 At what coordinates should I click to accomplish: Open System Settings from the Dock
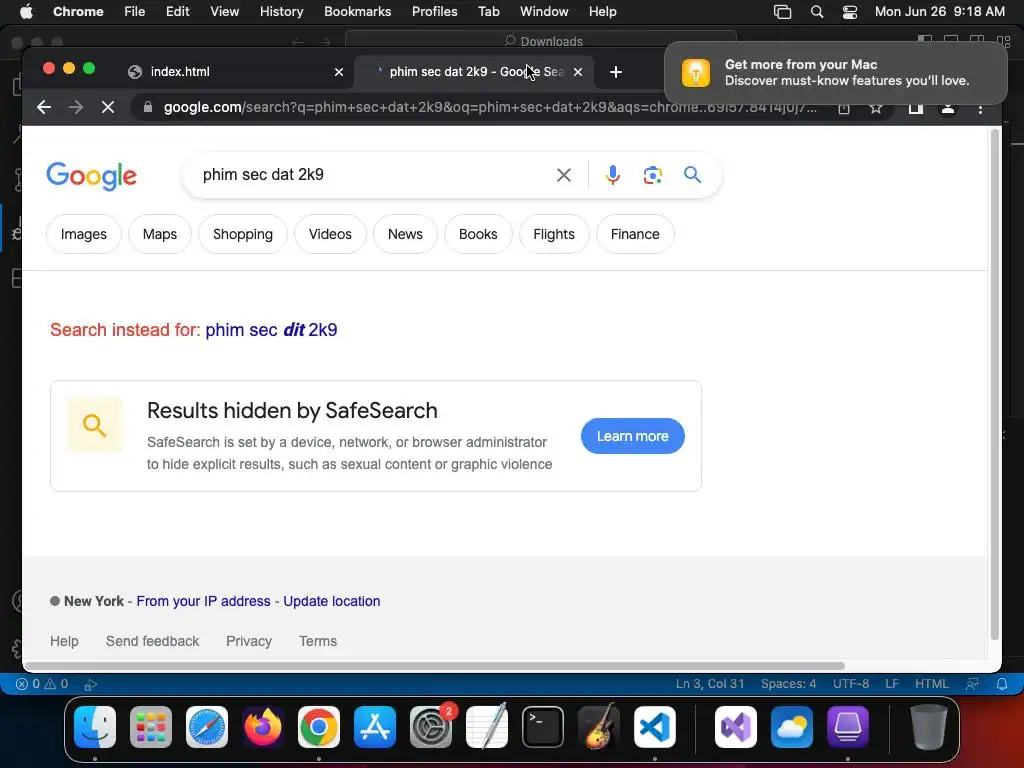click(x=431, y=727)
